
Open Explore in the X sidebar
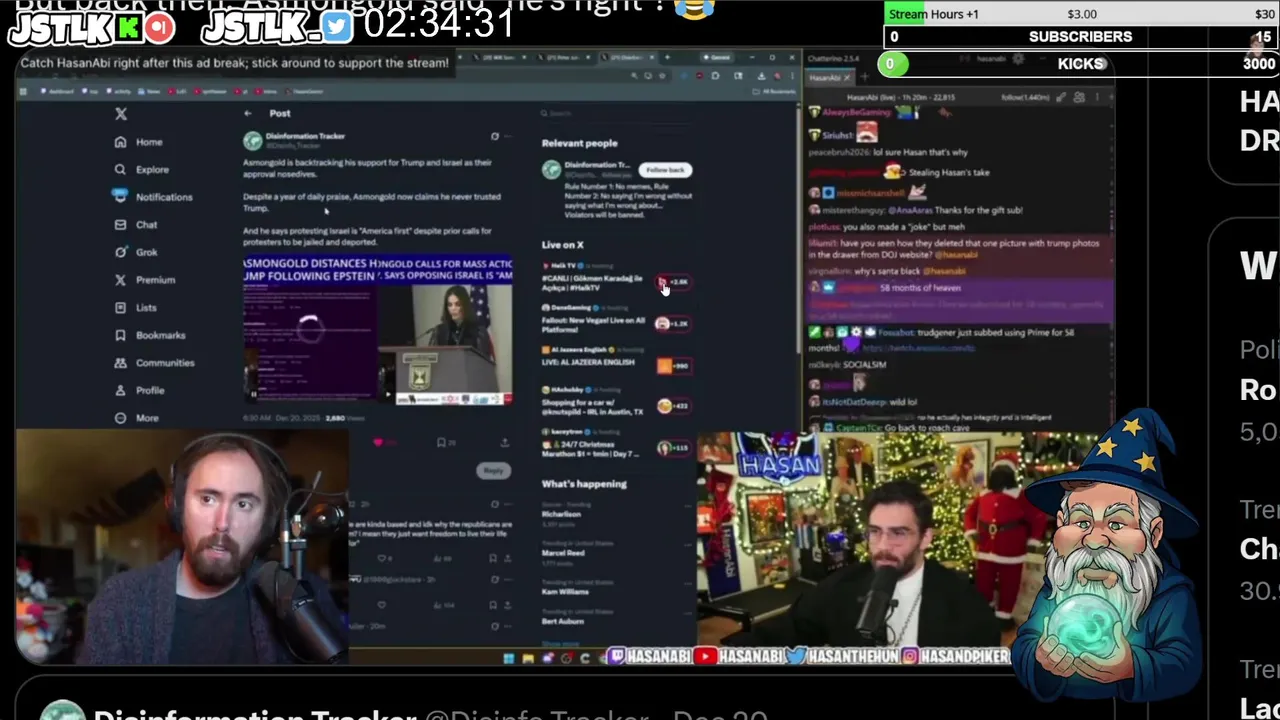click(x=142, y=170)
